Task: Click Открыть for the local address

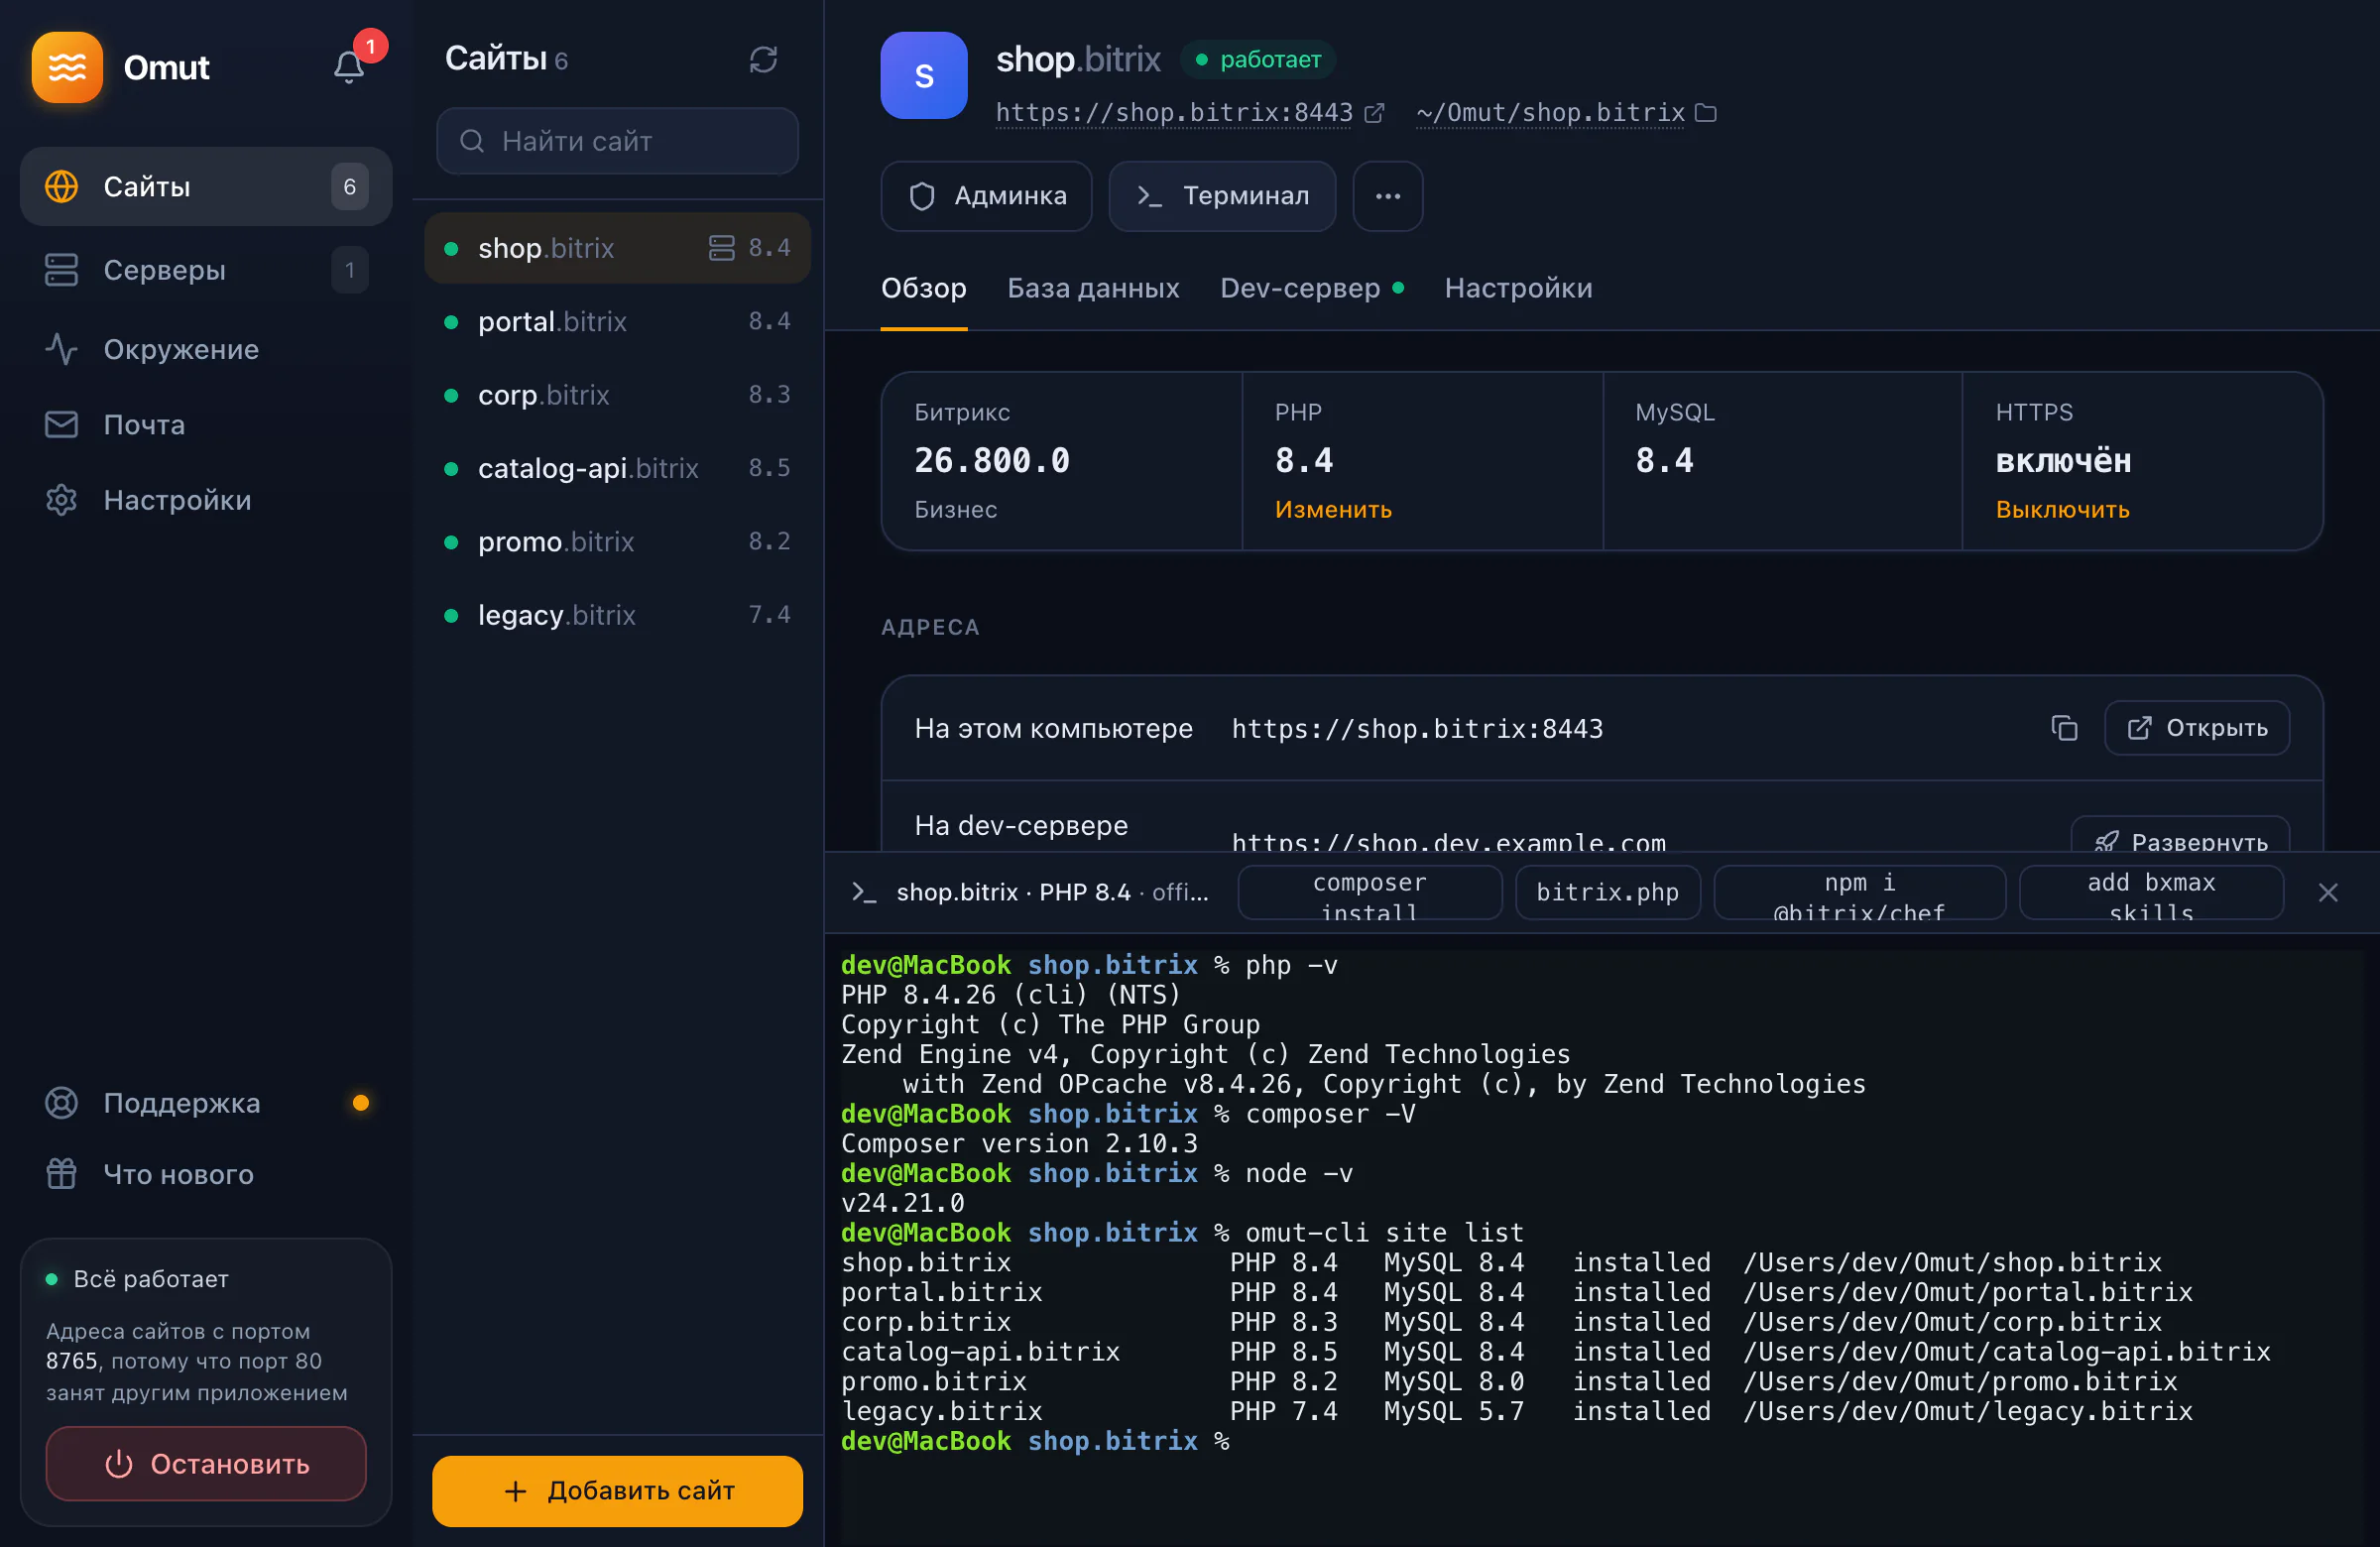Action: (2197, 728)
